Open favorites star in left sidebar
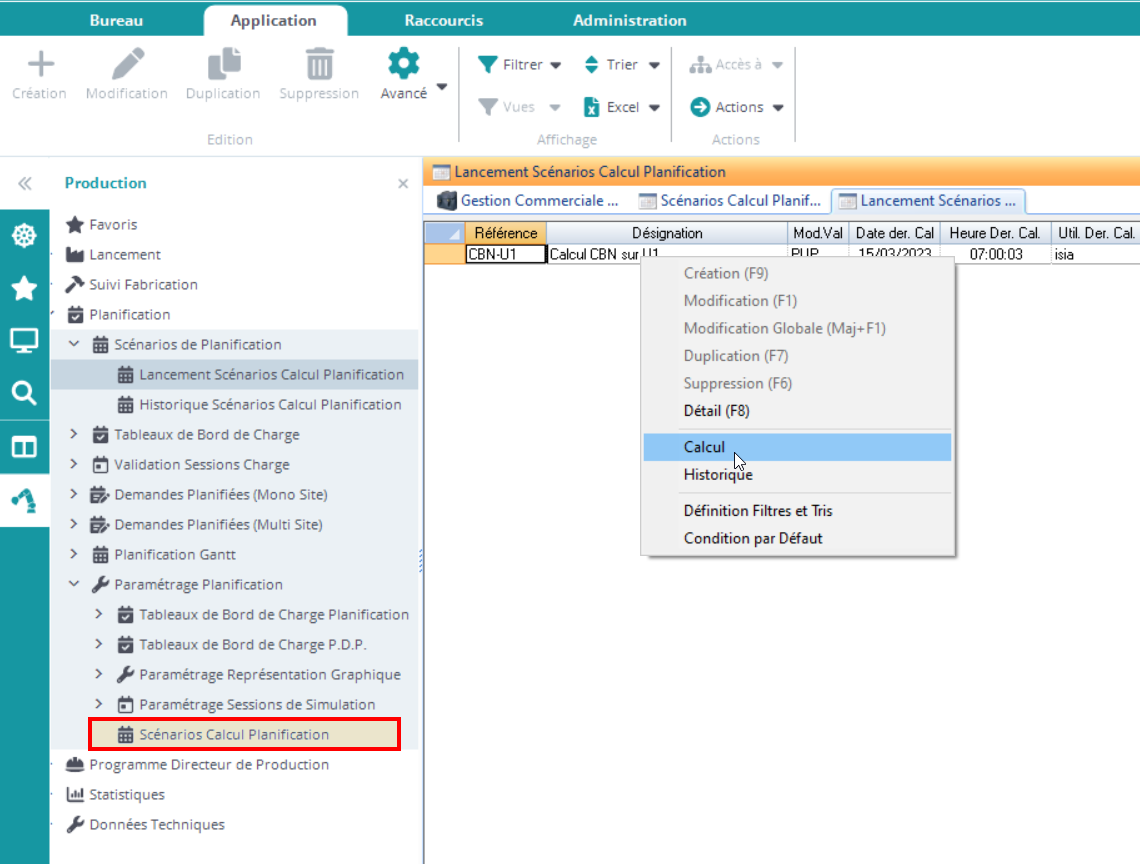 (x=24, y=289)
